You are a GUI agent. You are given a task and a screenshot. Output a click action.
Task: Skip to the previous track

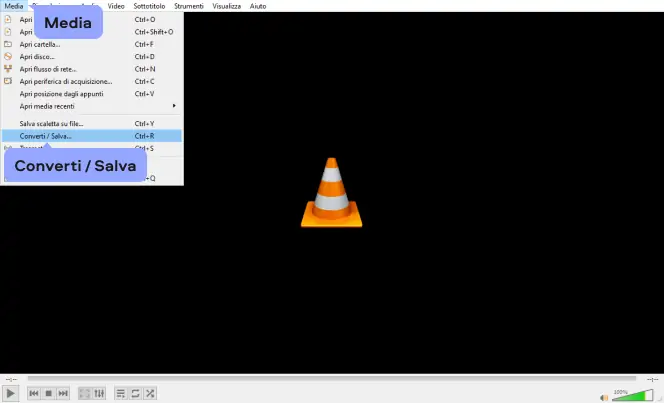pos(34,393)
